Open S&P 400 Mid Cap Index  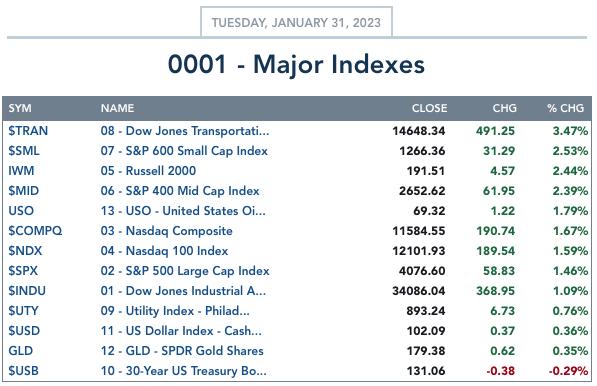[180, 191]
